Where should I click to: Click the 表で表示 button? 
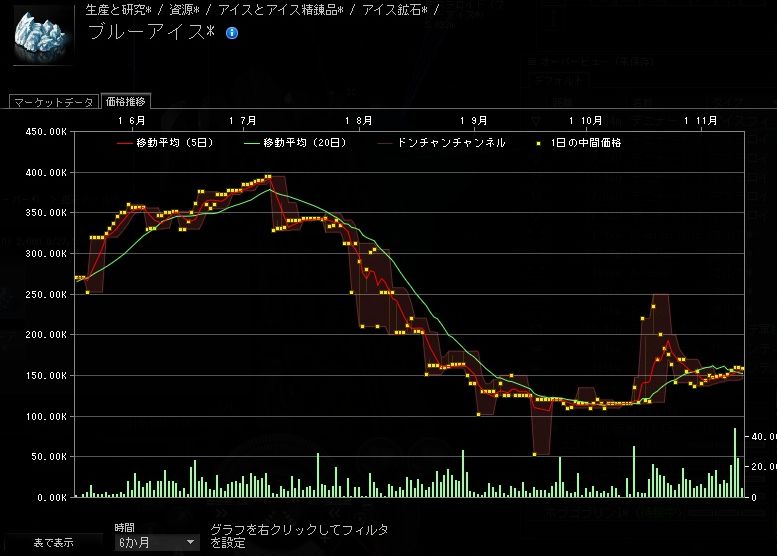pyautogui.click(x=53, y=543)
